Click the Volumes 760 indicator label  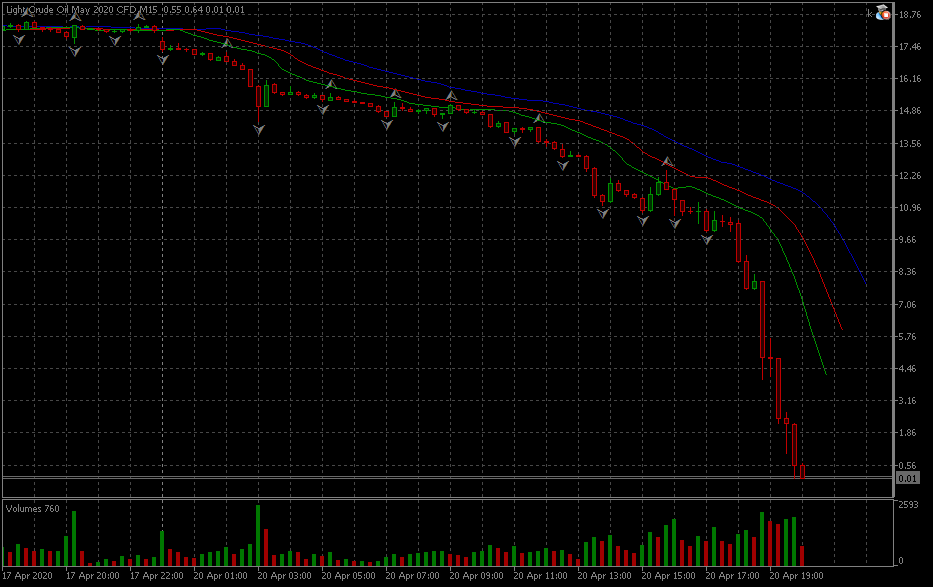(x=33, y=509)
